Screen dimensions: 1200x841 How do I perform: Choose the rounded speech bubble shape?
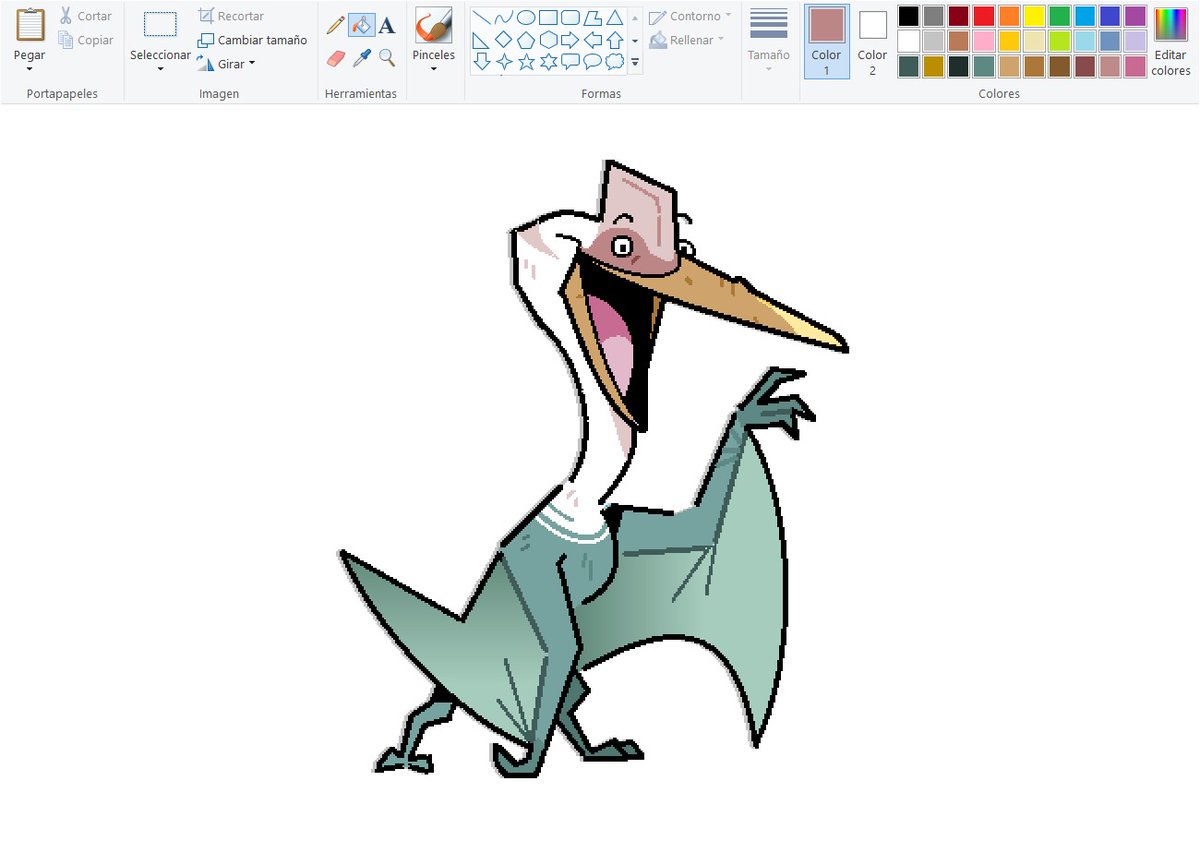[x=592, y=60]
